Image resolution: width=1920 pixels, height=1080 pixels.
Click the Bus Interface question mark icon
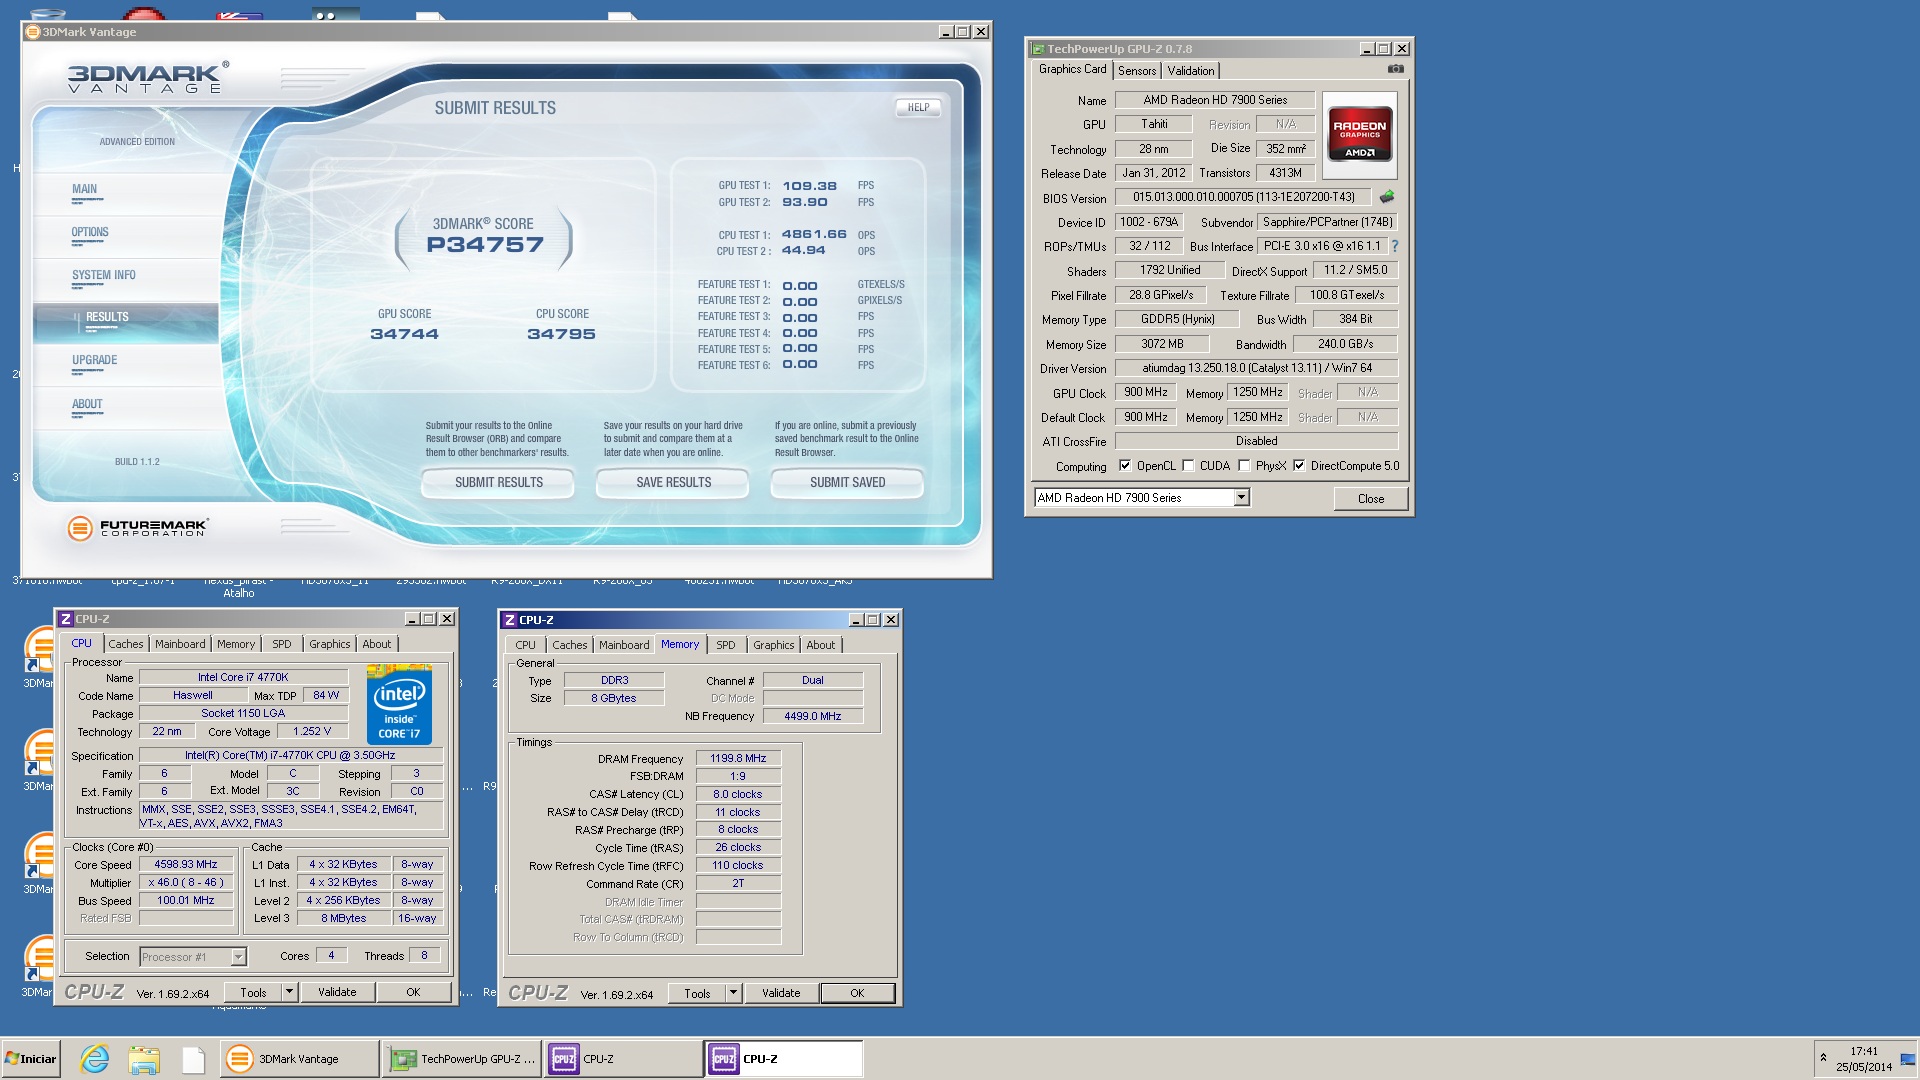pos(1395,246)
